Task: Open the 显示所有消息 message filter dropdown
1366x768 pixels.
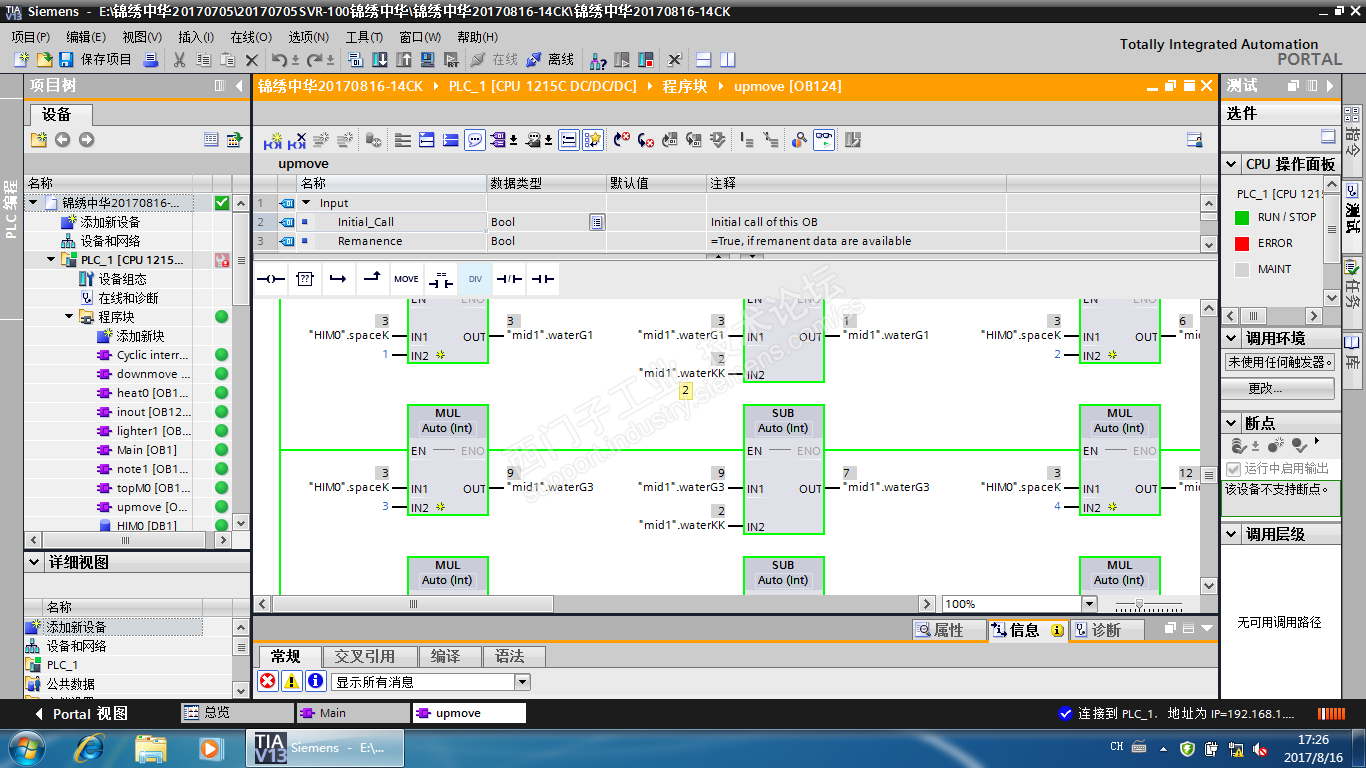Action: [522, 682]
